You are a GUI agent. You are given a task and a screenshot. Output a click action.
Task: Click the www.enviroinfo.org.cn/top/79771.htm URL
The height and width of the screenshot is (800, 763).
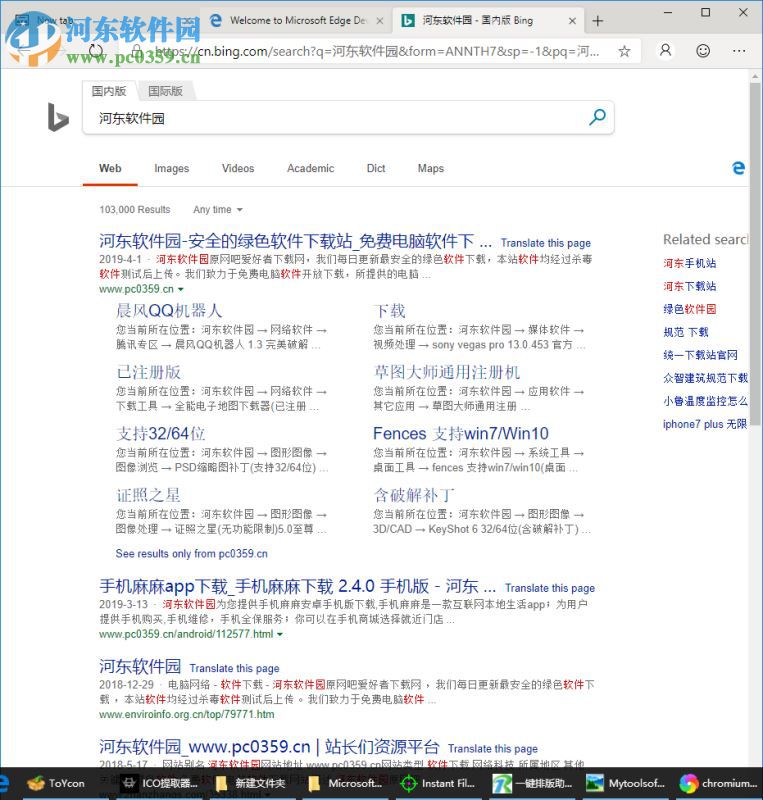(x=186, y=714)
